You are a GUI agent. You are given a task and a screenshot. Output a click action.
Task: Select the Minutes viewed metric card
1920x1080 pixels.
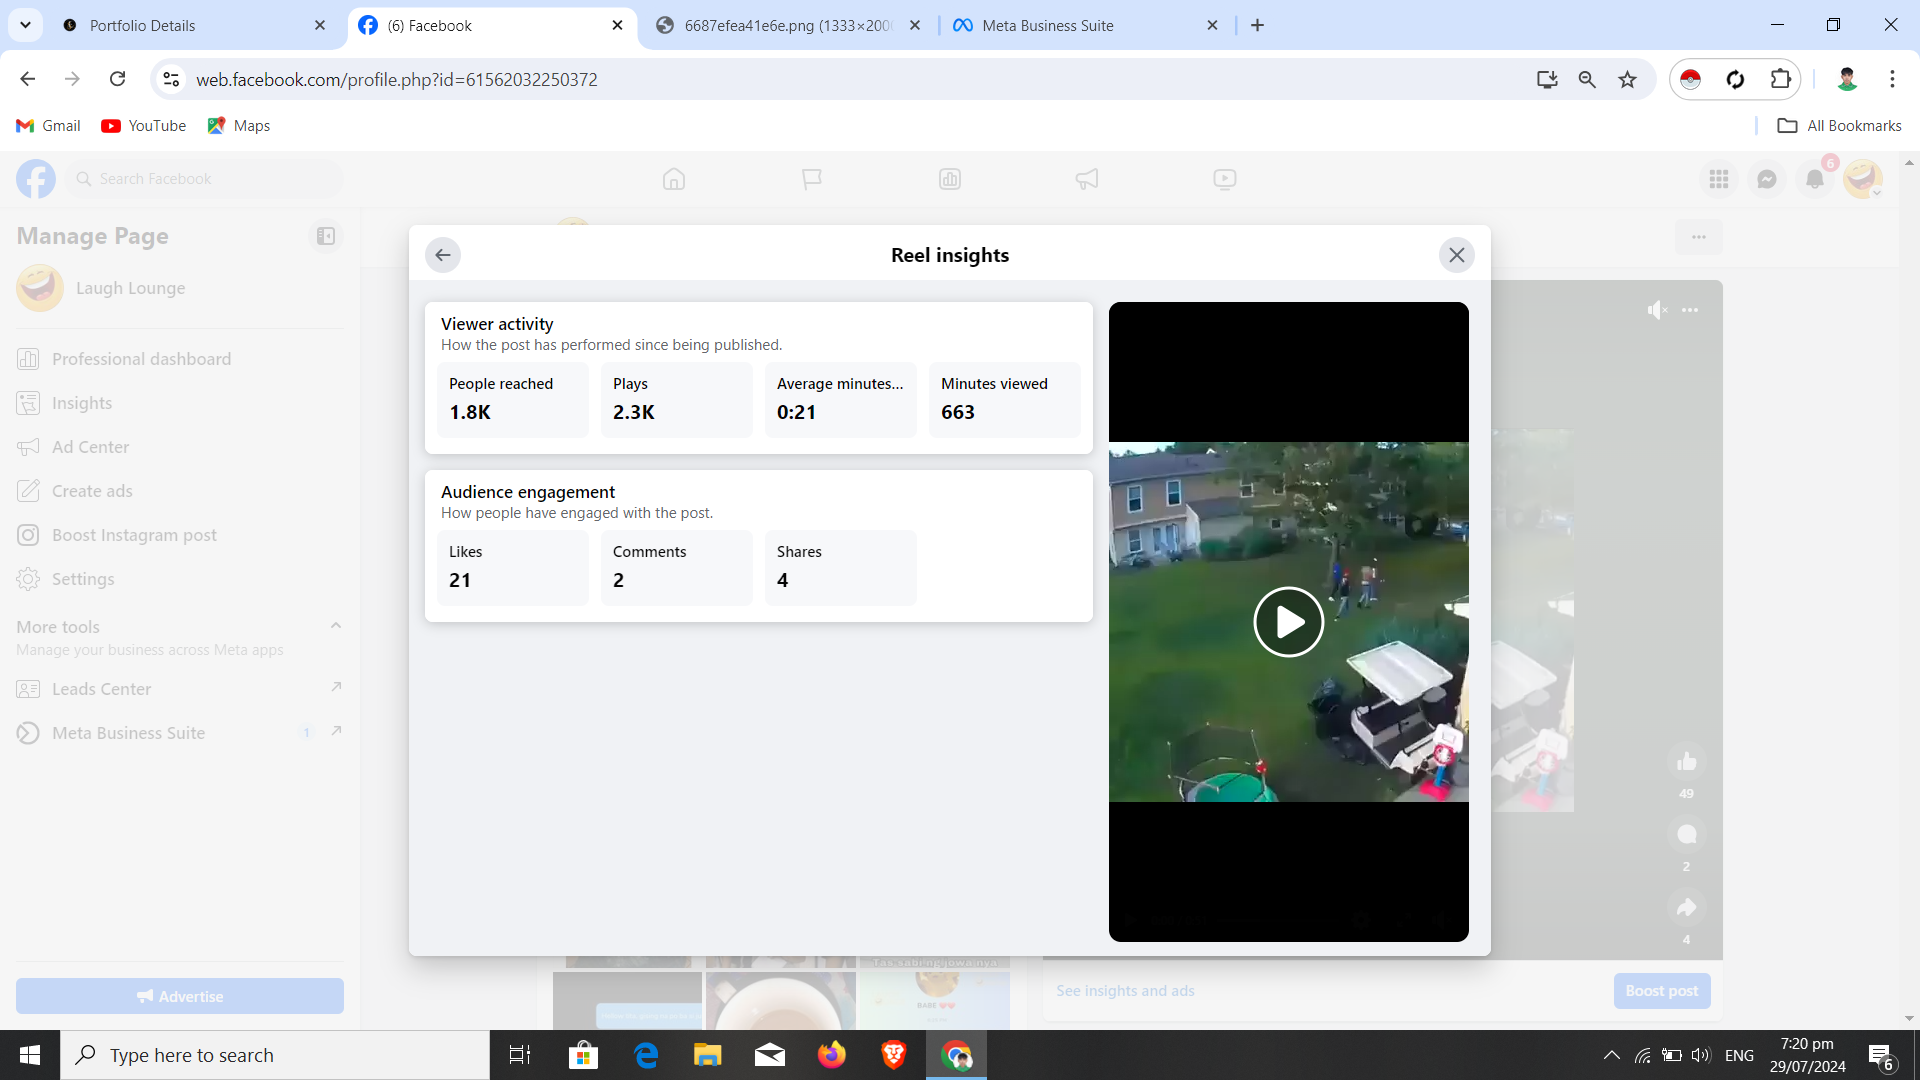pyautogui.click(x=1005, y=399)
